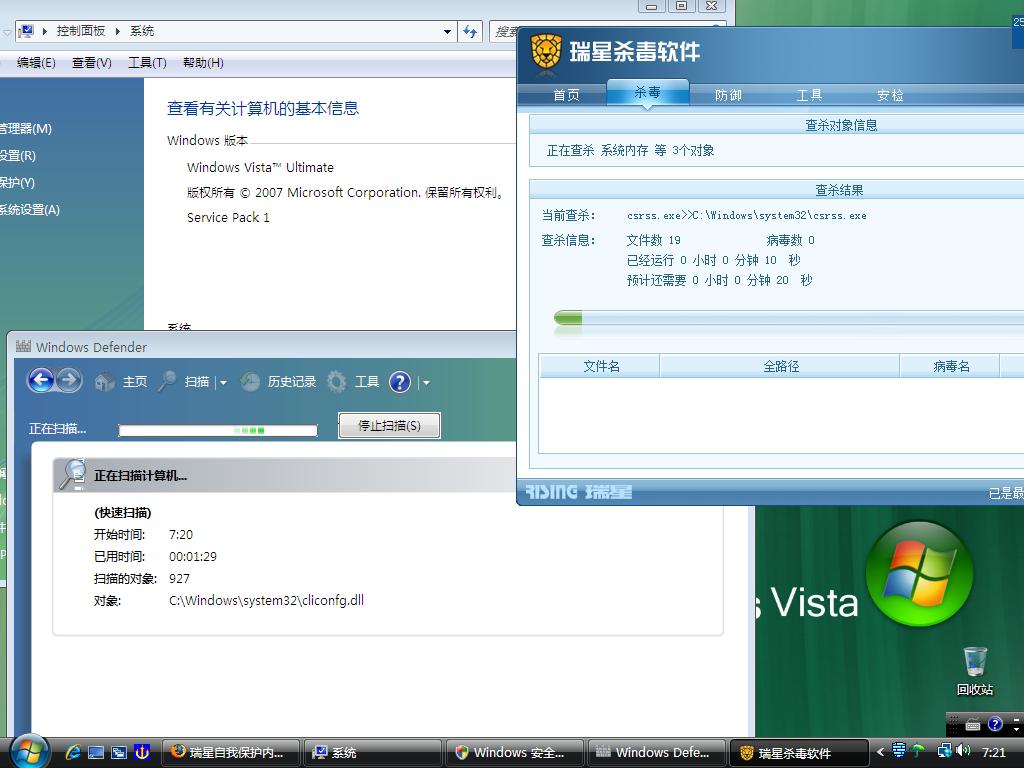Open the 工具 tab in Rising
Screen dimensions: 1024x768
coord(809,95)
